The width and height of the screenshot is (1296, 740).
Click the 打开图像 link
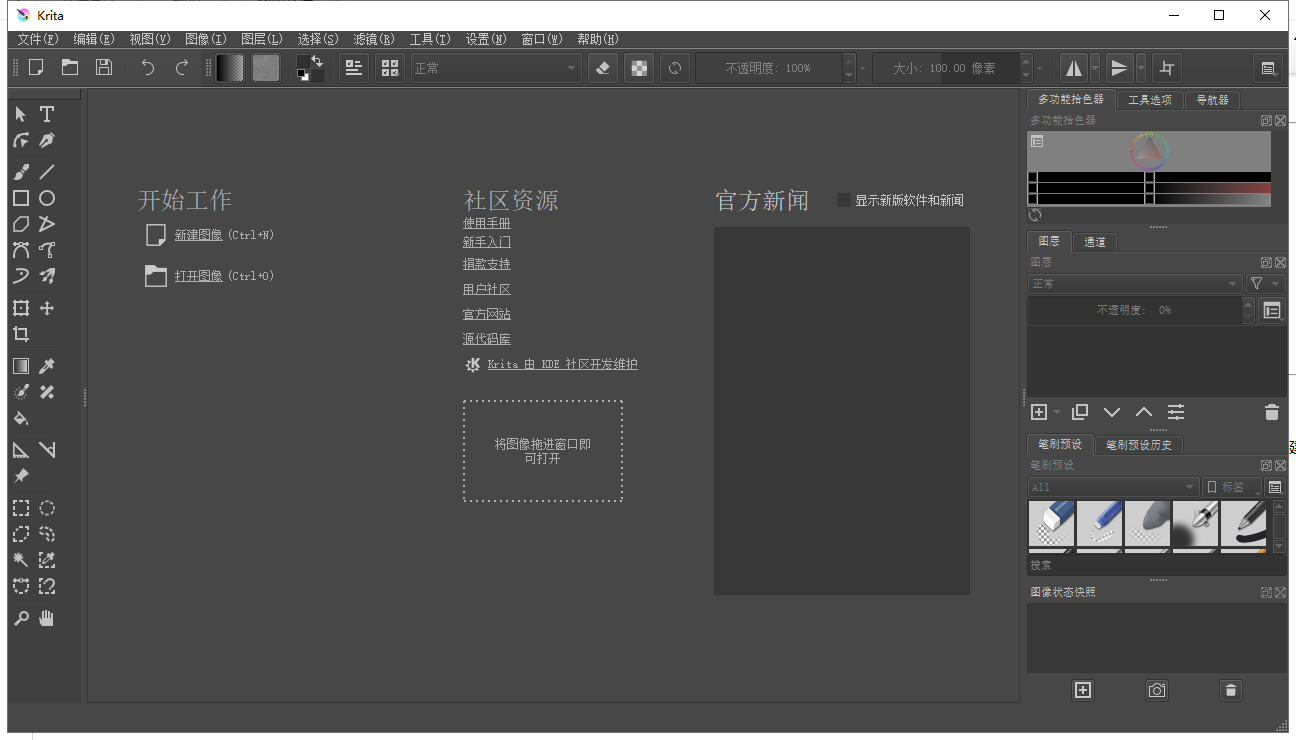tap(198, 276)
